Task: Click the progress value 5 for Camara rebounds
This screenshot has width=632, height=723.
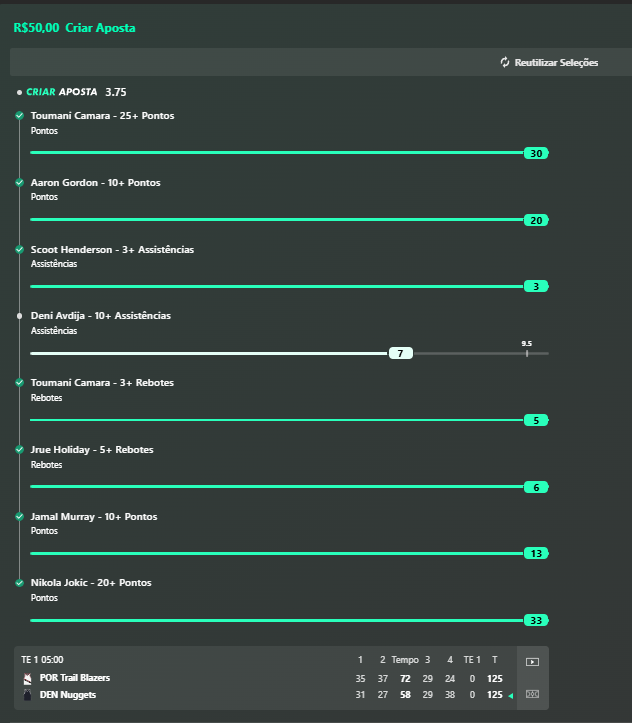Action: [x=536, y=420]
